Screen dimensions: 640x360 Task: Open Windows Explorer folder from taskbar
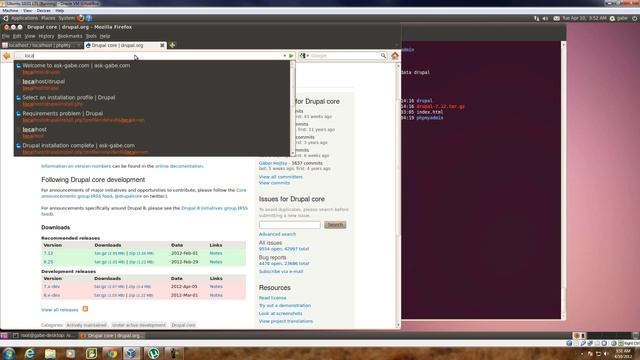[50, 353]
